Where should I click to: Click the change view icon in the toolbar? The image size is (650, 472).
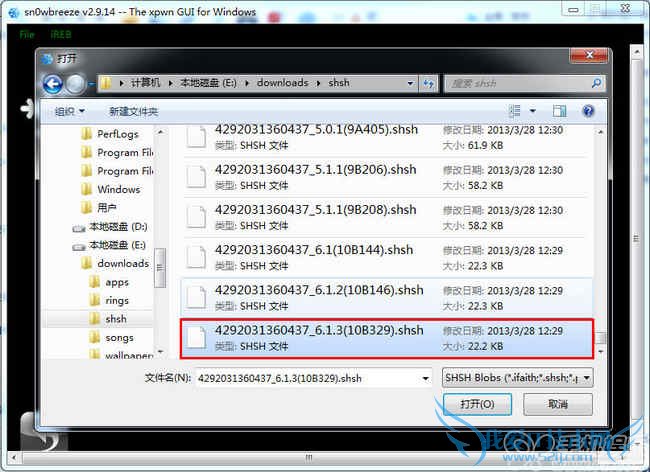pyautogui.click(x=514, y=111)
